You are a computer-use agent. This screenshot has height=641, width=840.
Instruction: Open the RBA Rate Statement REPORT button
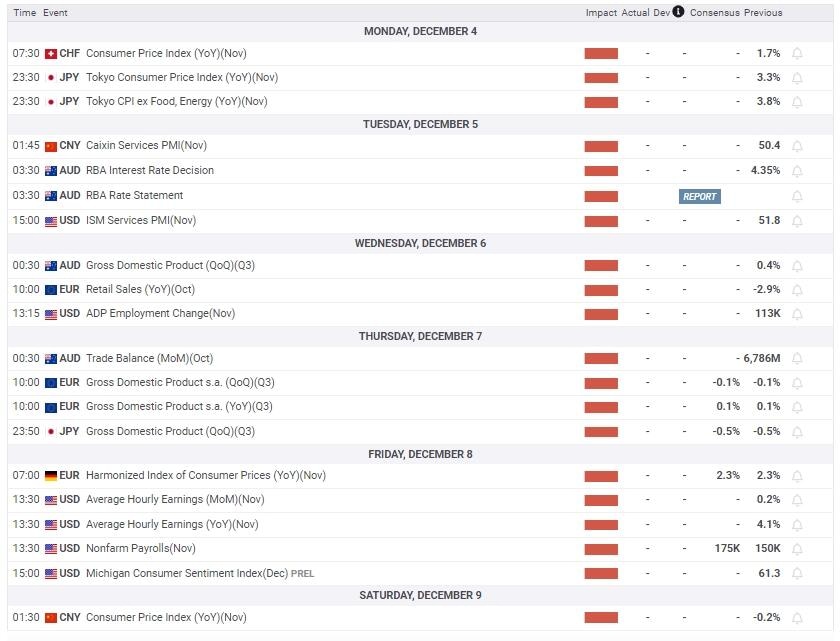(700, 197)
